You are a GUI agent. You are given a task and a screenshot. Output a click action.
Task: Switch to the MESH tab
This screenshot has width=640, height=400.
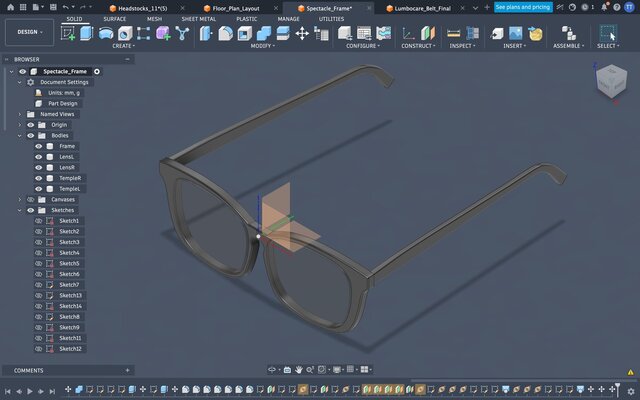(x=154, y=19)
